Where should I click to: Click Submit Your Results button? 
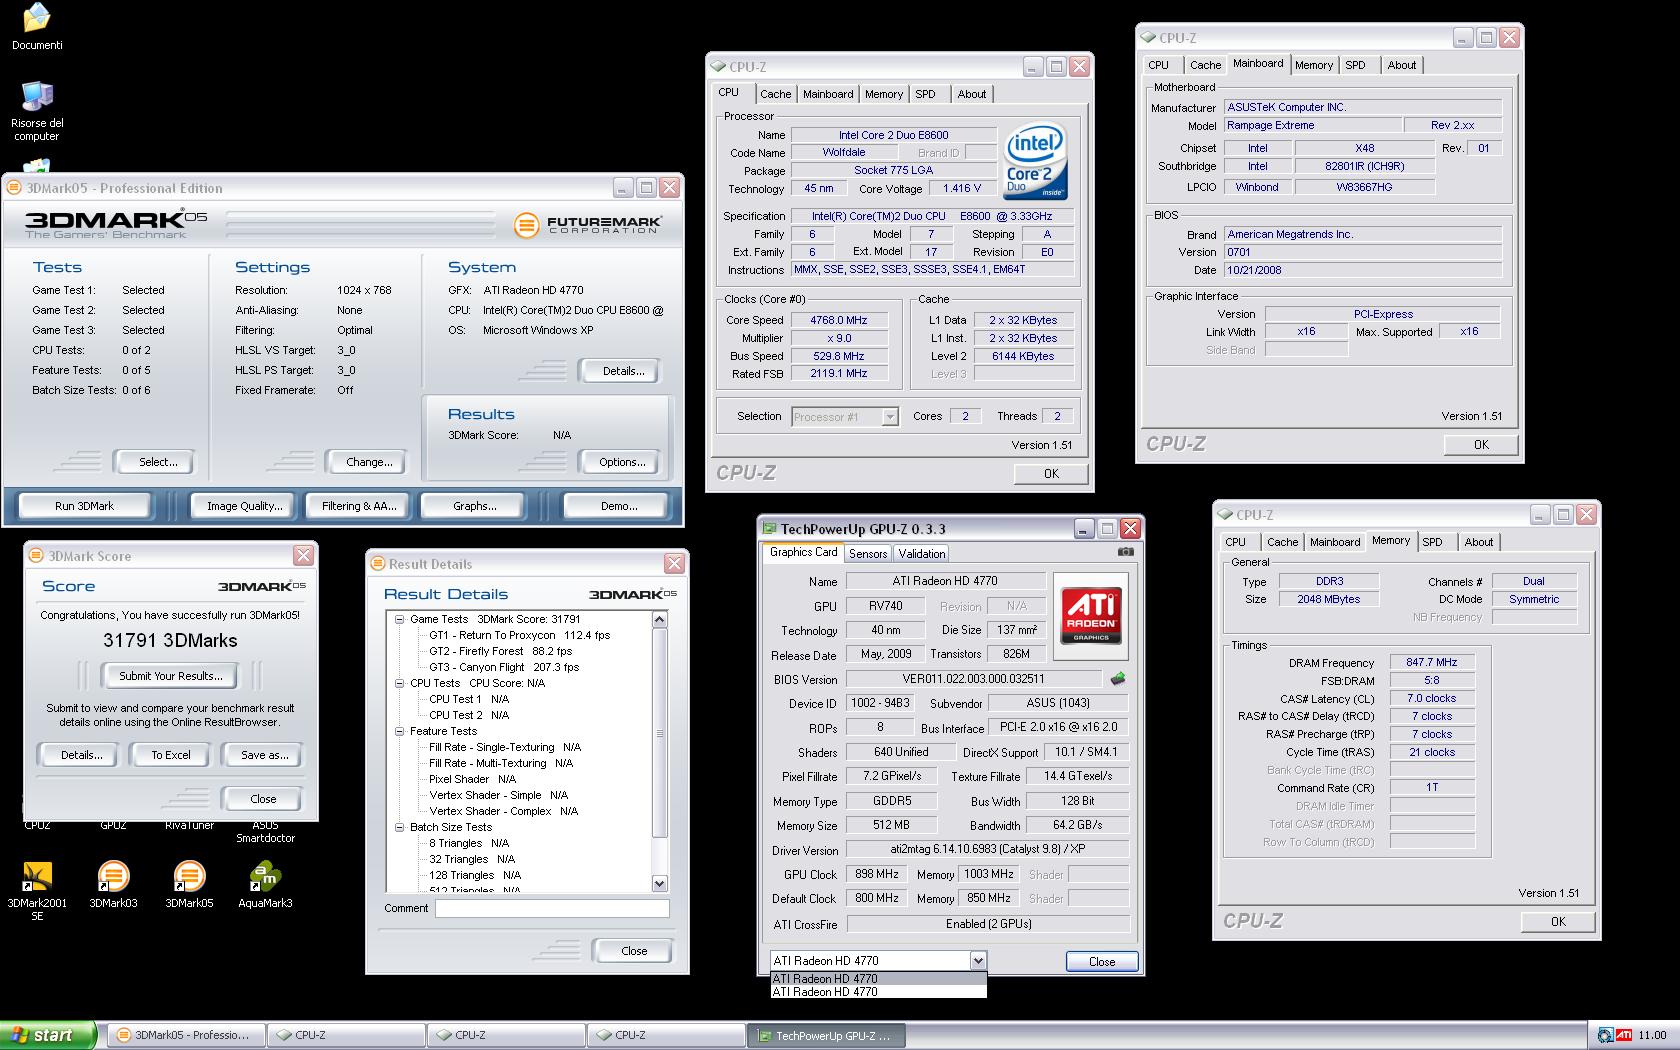[171, 676]
